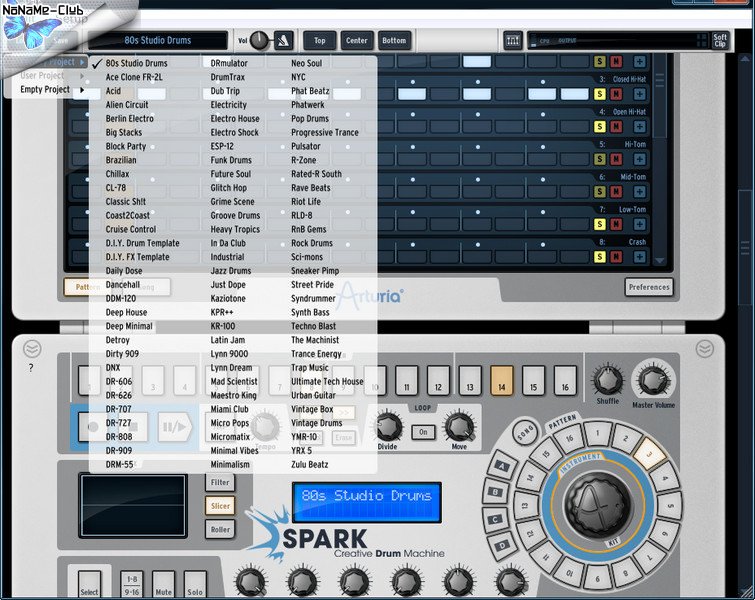Collapse panel with the top-right chevron icon
This screenshot has width=755, height=600.
pyautogui.click(x=706, y=348)
